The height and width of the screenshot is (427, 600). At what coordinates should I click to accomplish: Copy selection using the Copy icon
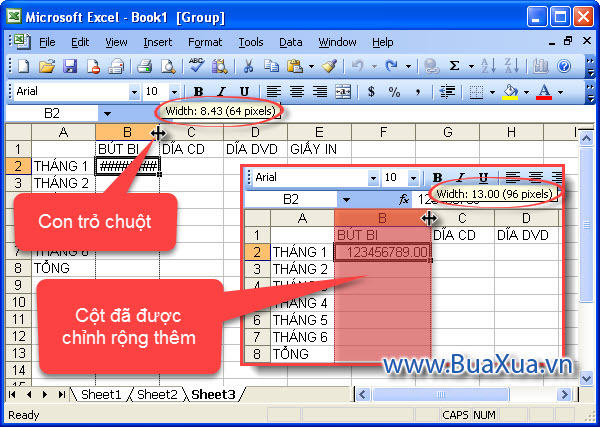pyautogui.click(x=271, y=67)
